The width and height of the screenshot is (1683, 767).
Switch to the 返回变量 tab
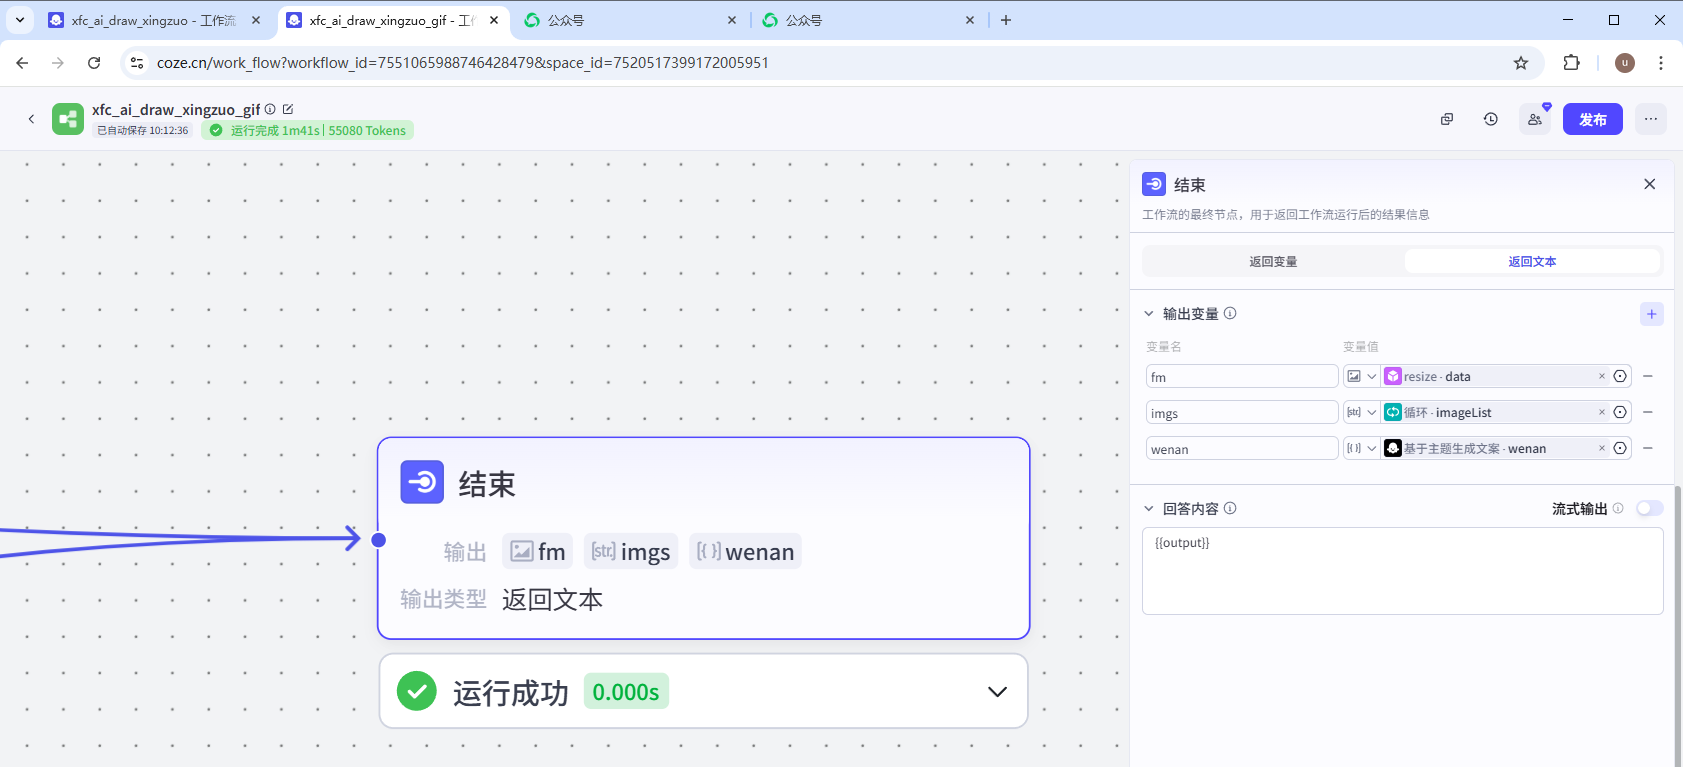tap(1273, 262)
